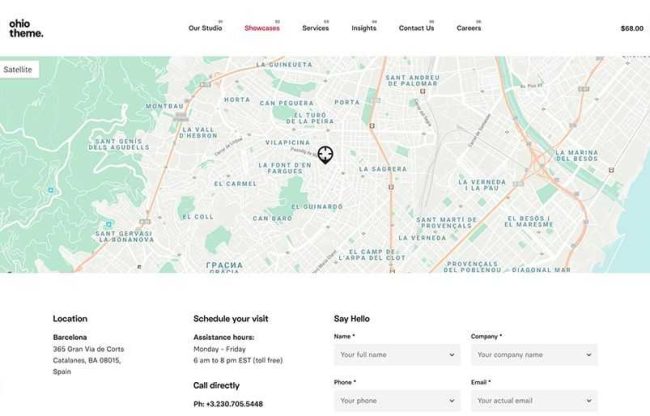The height and width of the screenshot is (416, 650).
Task: Open the Insights menu
Action: [x=364, y=28]
